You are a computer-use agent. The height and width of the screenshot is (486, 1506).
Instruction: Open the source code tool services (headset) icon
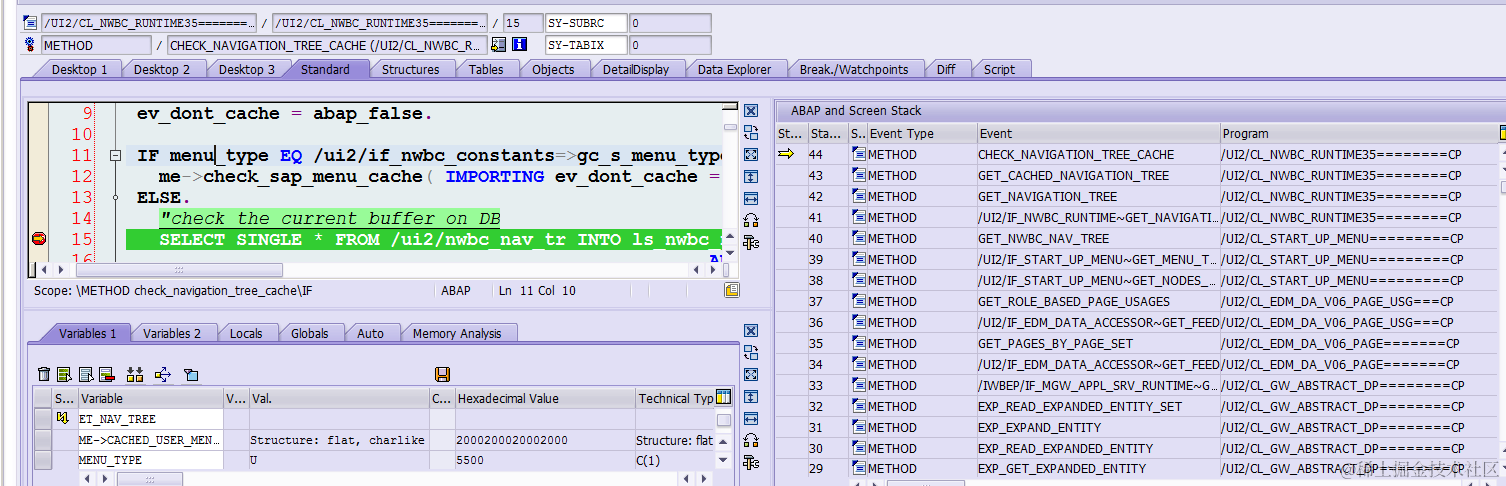click(x=751, y=221)
